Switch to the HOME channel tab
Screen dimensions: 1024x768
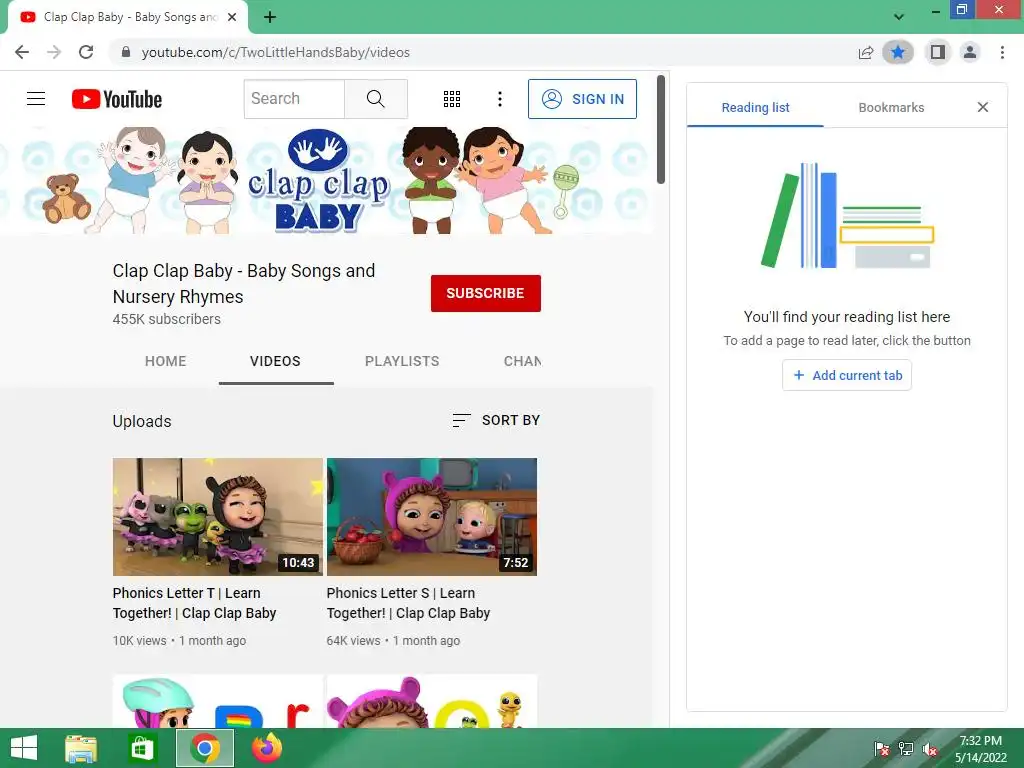(165, 361)
